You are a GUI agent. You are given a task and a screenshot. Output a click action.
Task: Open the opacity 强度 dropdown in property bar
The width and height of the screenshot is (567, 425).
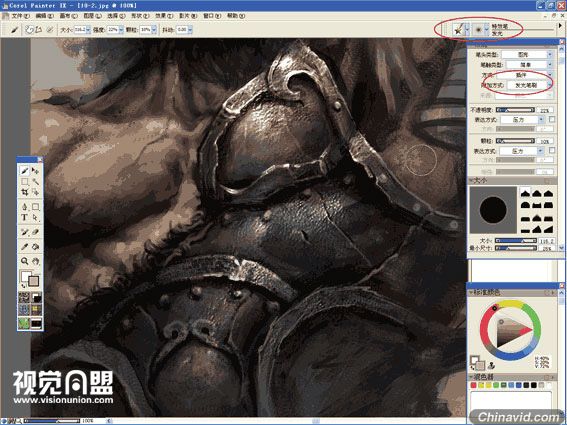pyautogui.click(x=121, y=30)
